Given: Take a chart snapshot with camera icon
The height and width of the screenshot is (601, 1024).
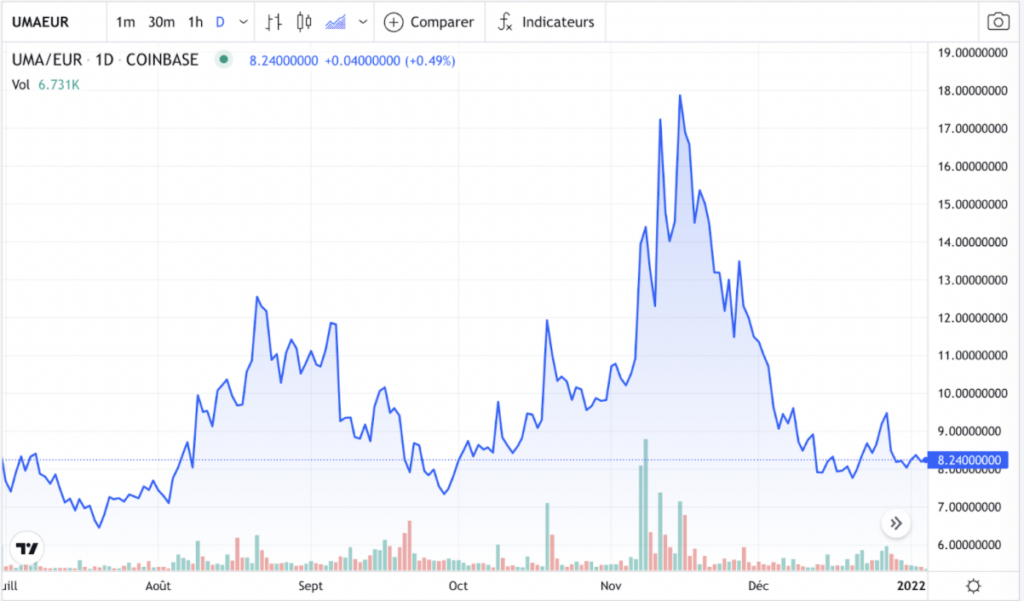Looking at the screenshot, I should (x=997, y=22).
